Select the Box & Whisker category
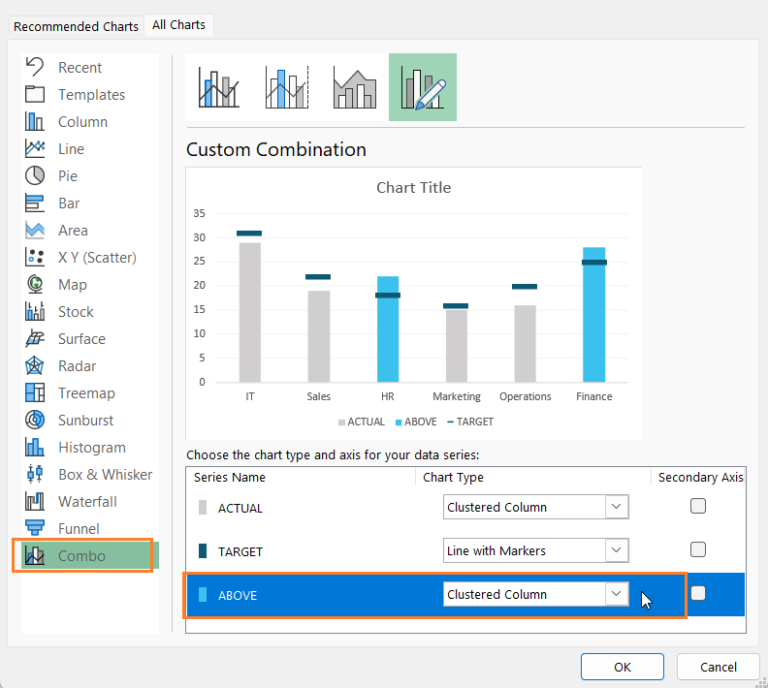Screen dimensions: 768x688 click(x=104, y=474)
